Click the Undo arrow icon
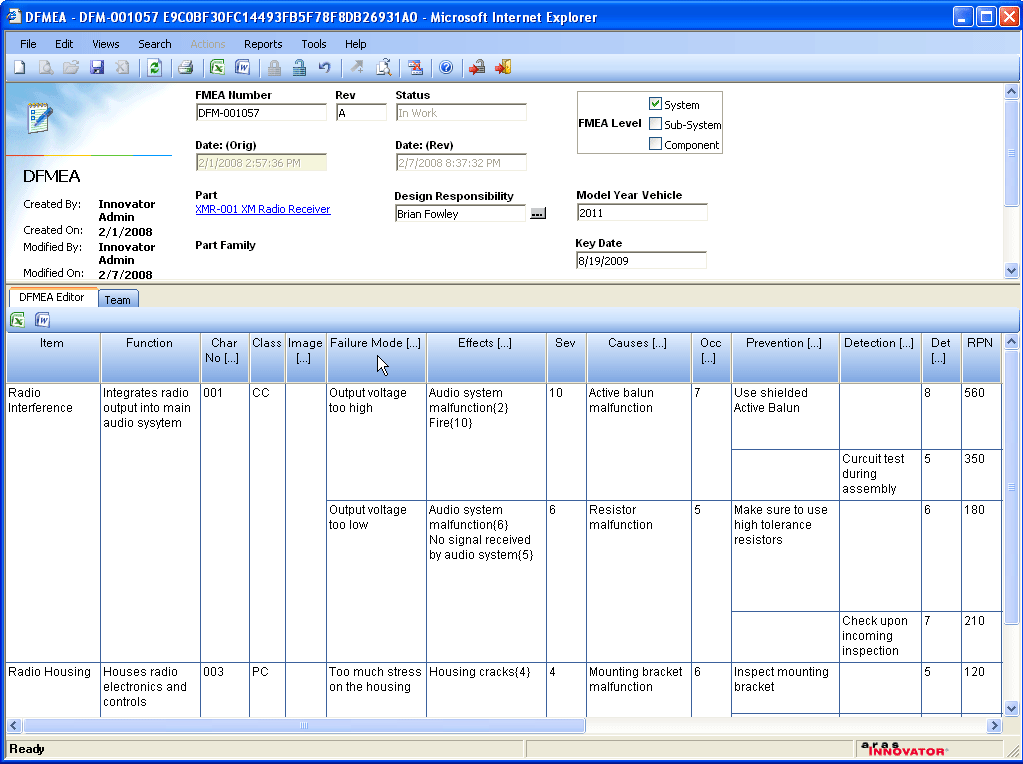The image size is (1023, 764). (x=325, y=68)
